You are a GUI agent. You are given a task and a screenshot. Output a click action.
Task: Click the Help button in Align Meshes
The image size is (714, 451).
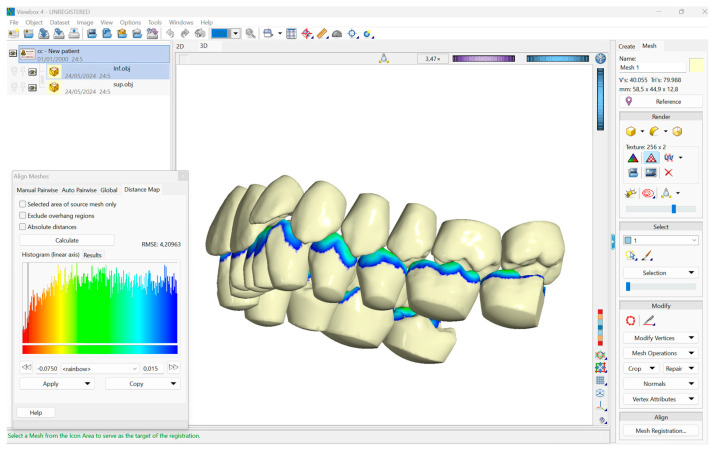tap(36, 413)
